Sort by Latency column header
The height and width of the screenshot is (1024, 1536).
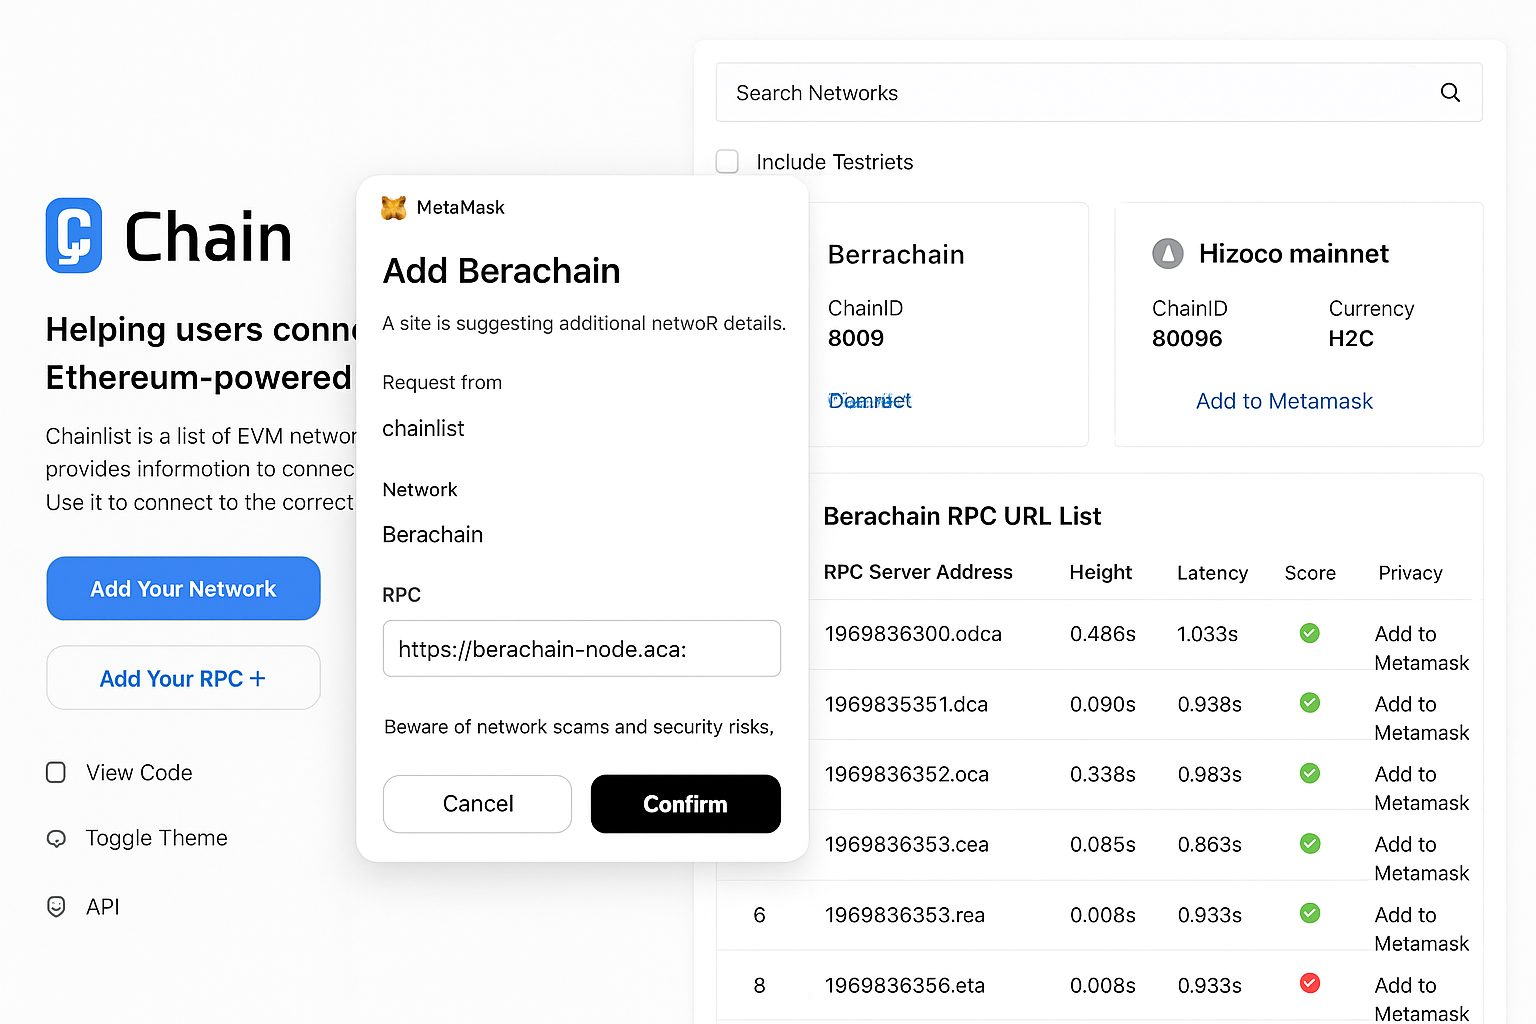click(1212, 573)
